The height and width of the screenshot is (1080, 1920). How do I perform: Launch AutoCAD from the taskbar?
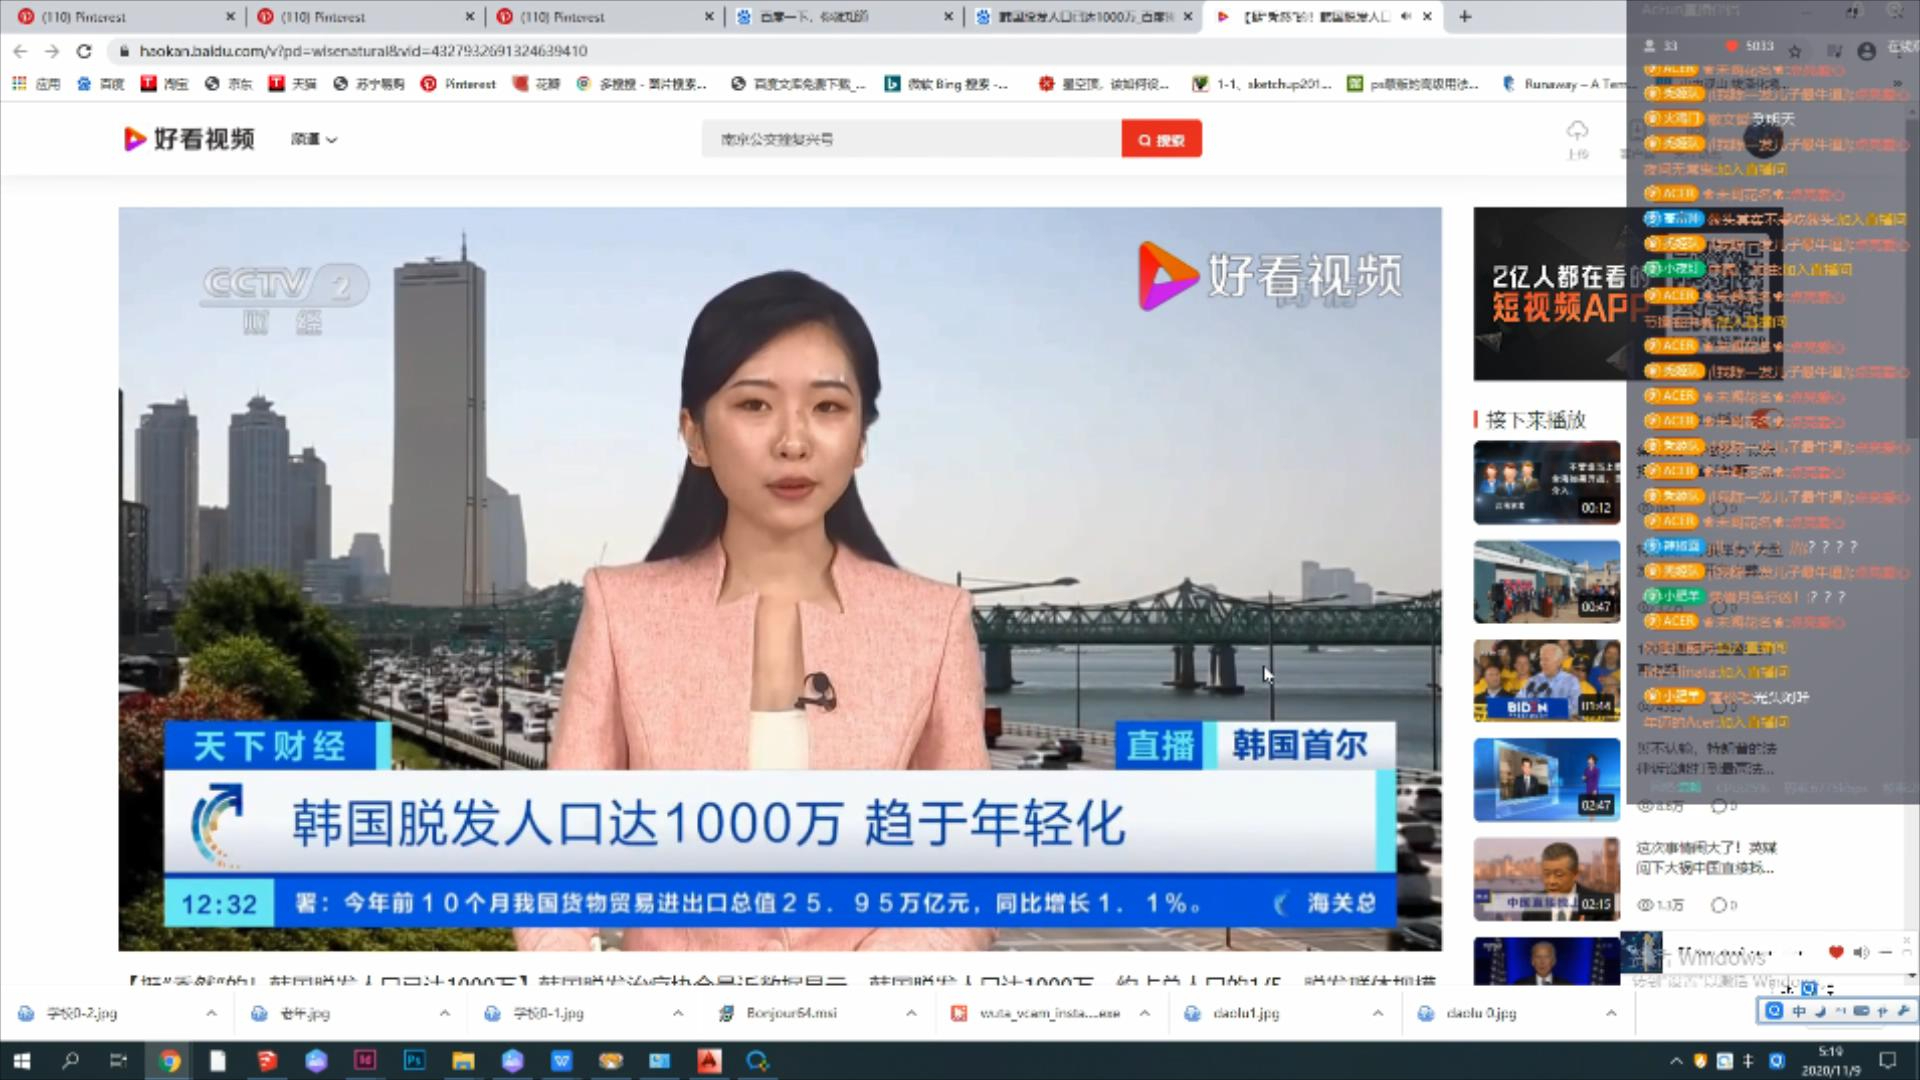[709, 1060]
